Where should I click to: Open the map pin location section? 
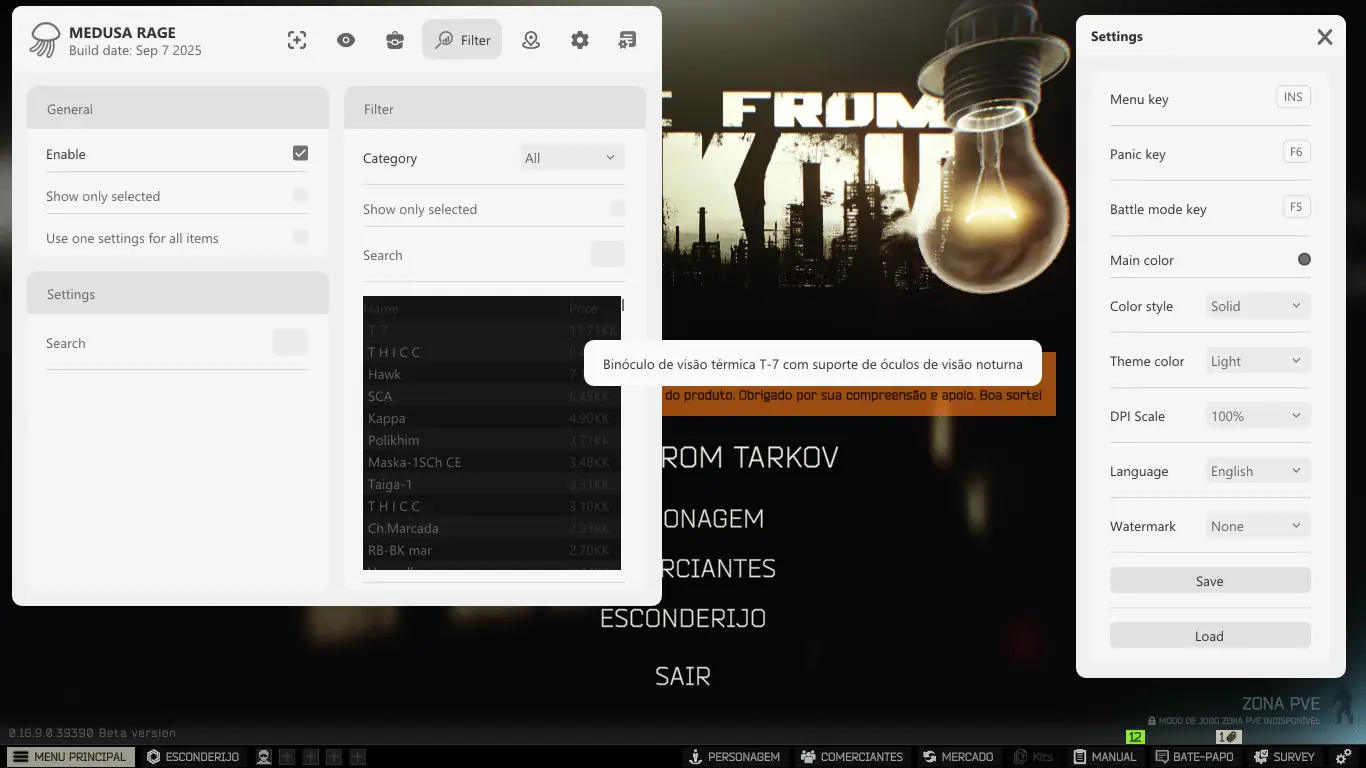pos(531,40)
